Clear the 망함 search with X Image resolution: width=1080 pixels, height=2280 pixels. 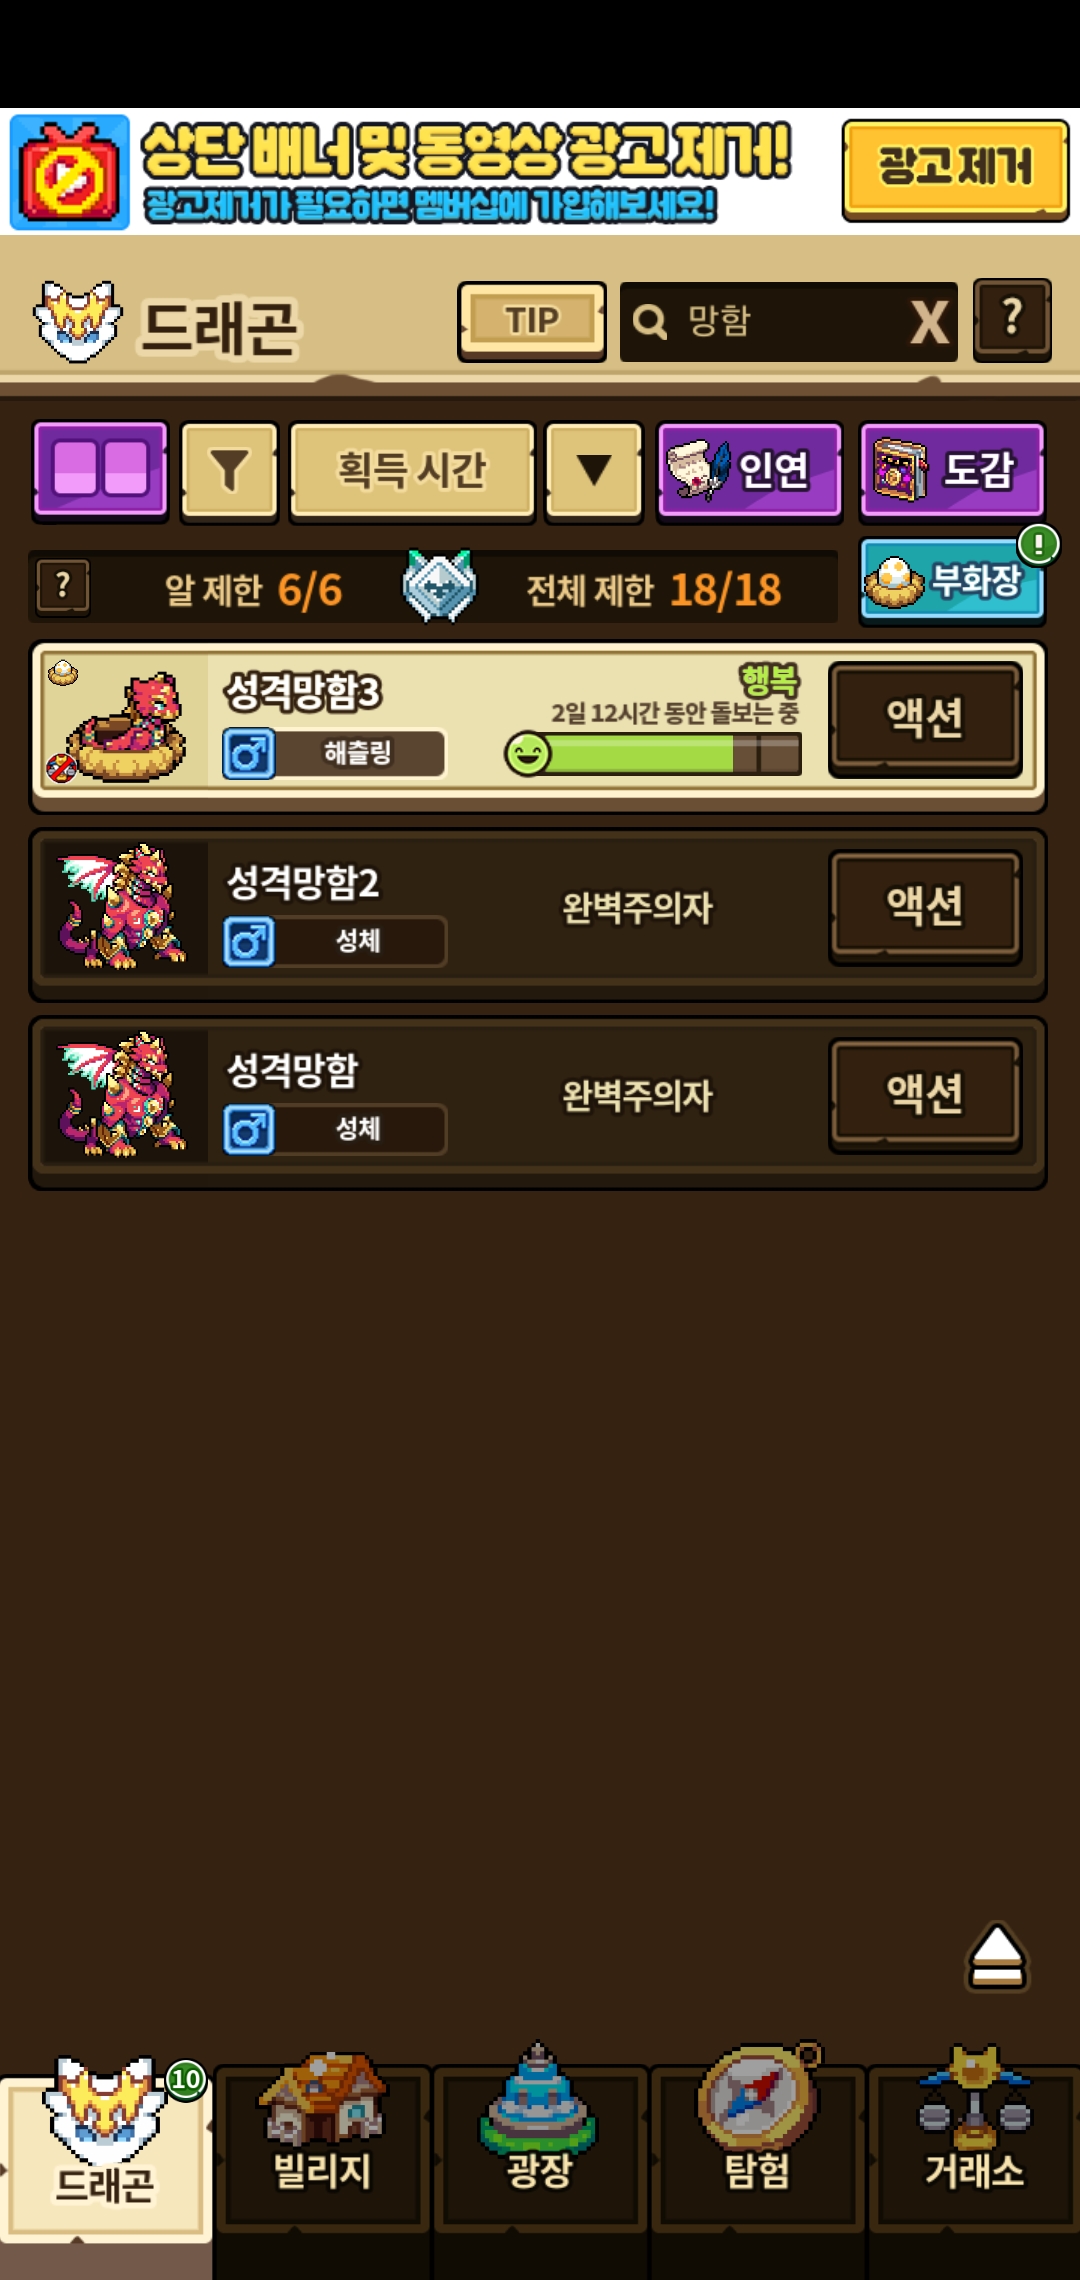point(930,322)
